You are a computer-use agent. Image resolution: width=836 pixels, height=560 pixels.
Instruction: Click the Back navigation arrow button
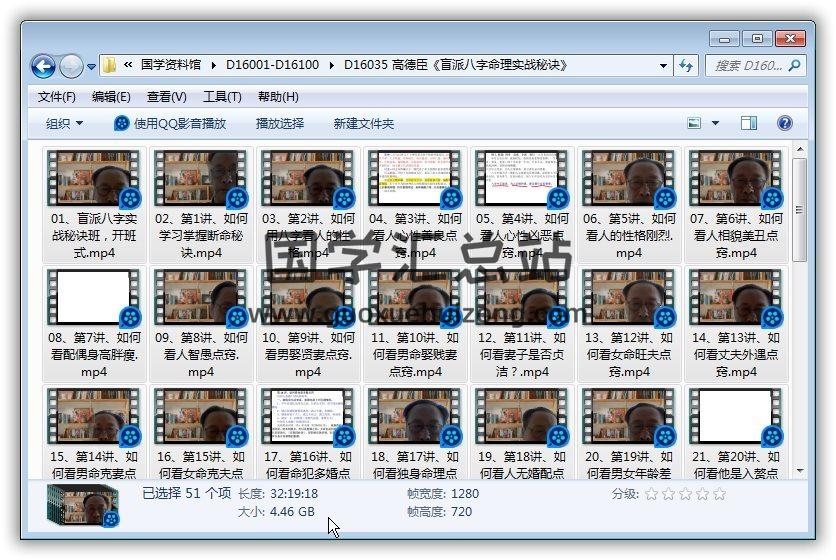click(x=43, y=66)
